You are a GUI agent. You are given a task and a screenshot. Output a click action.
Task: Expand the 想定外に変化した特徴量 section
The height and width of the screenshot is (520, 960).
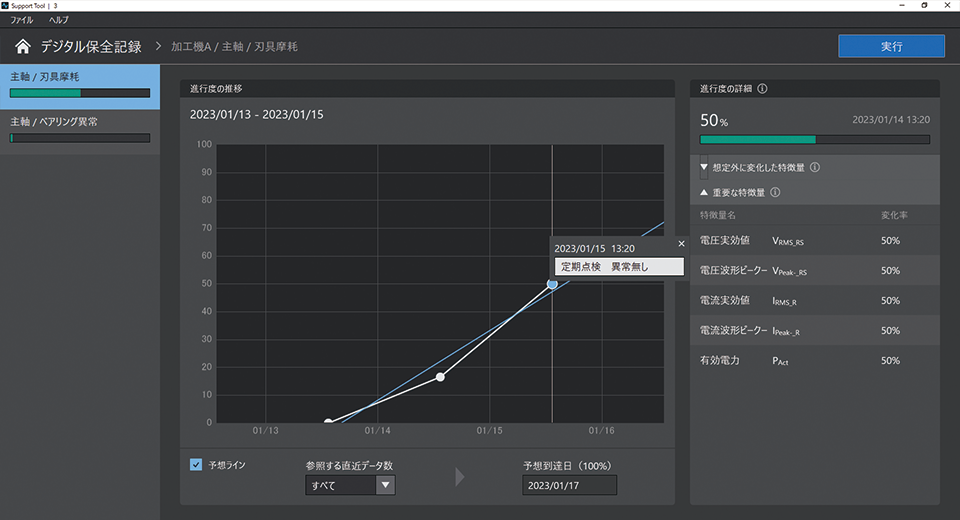click(704, 168)
